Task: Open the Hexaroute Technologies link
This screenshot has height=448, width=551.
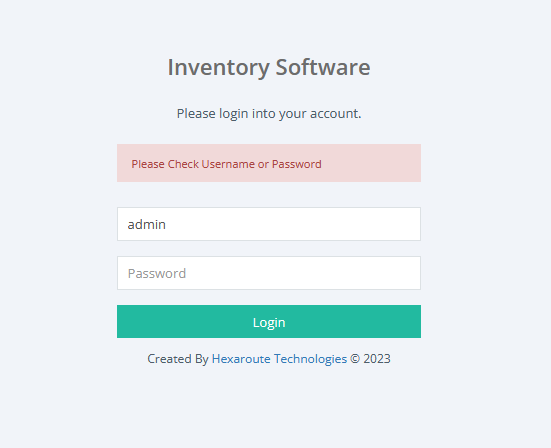Action: 279,359
